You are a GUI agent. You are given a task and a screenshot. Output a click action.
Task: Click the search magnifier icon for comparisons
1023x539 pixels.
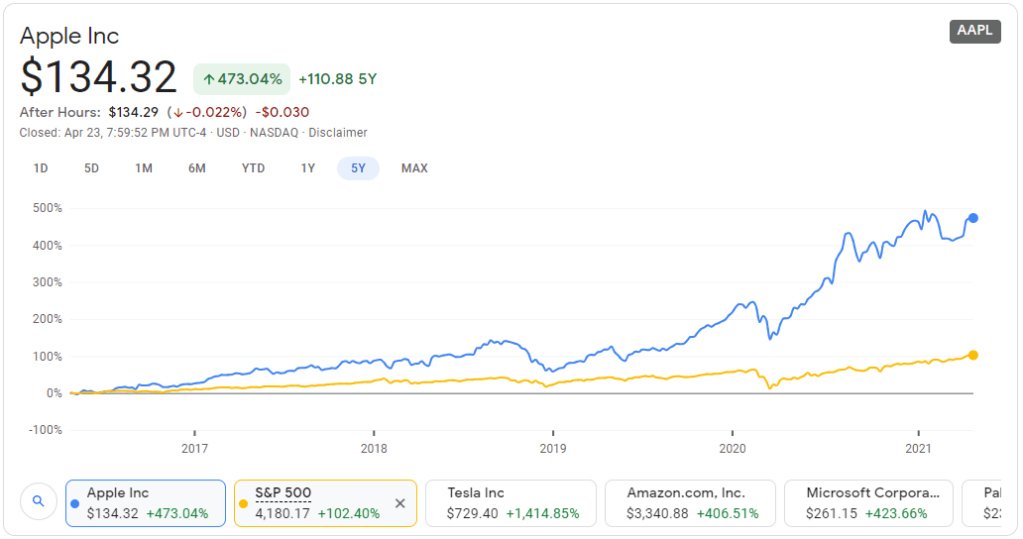(38, 501)
